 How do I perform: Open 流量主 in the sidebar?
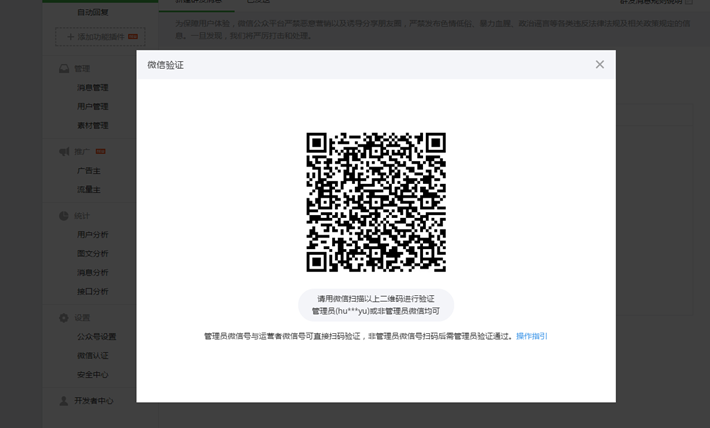(89, 190)
